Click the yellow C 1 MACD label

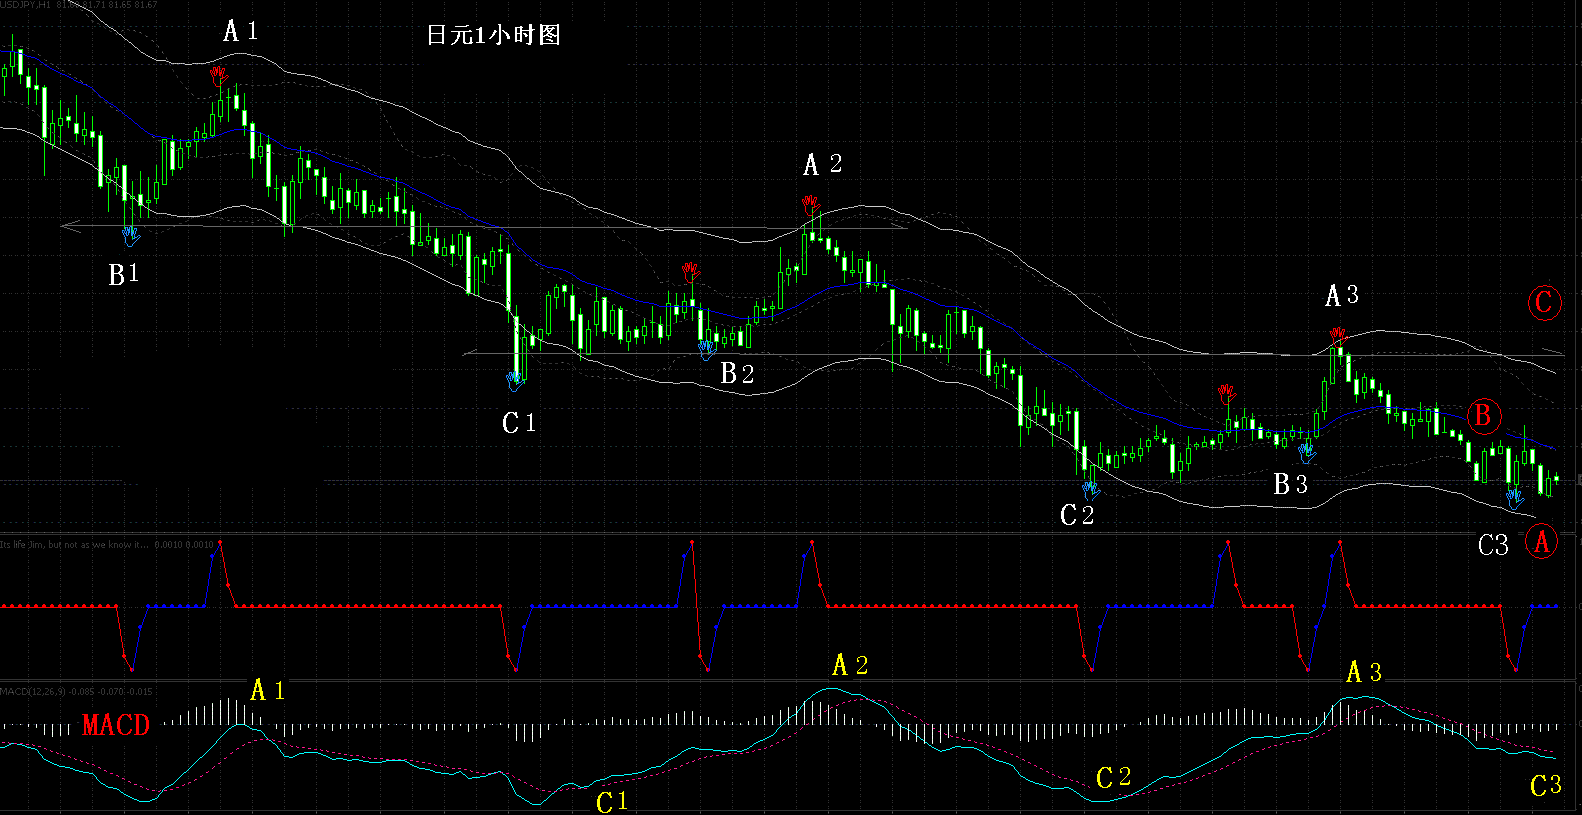click(612, 802)
